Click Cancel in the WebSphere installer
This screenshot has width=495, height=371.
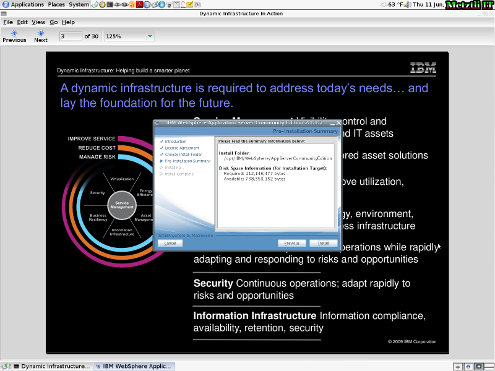(x=170, y=243)
